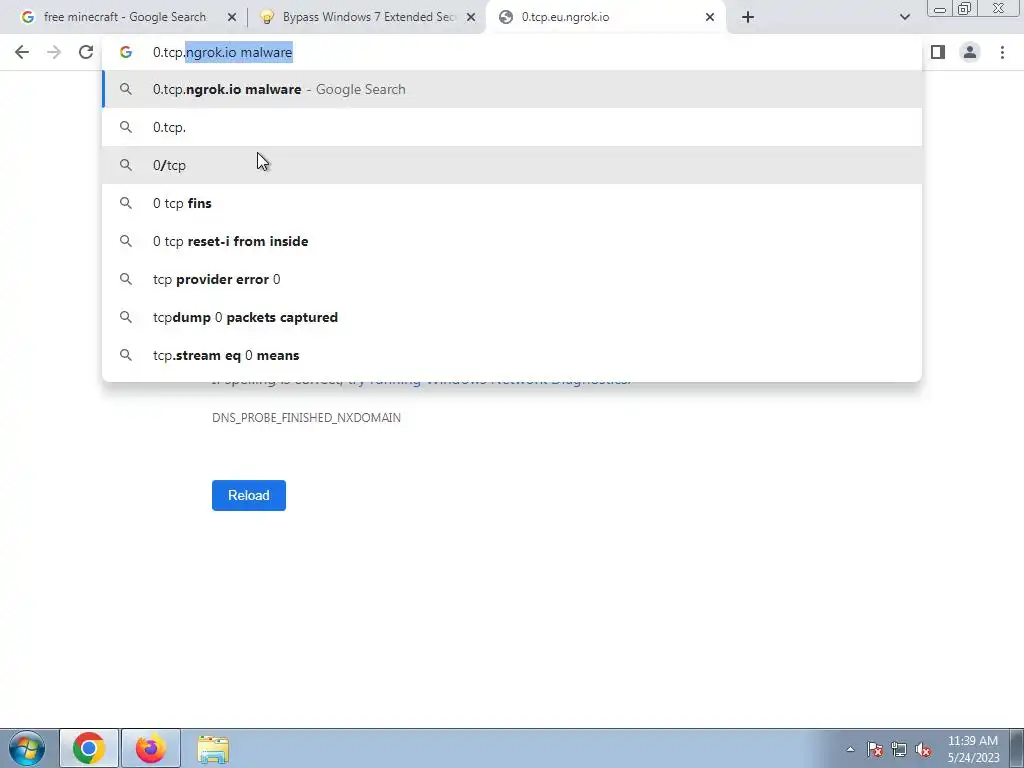Toggle the side panel icon

click(938, 52)
